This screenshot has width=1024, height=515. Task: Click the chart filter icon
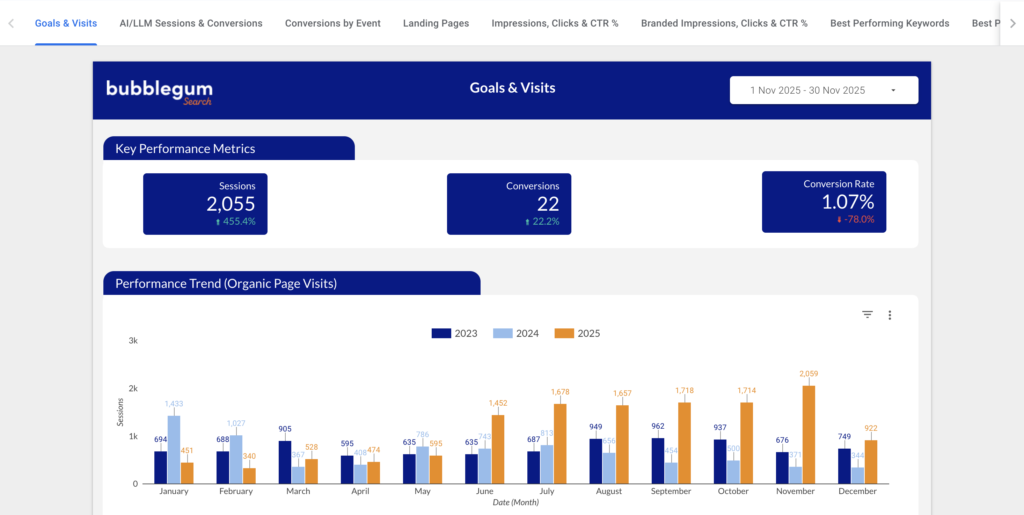click(867, 315)
